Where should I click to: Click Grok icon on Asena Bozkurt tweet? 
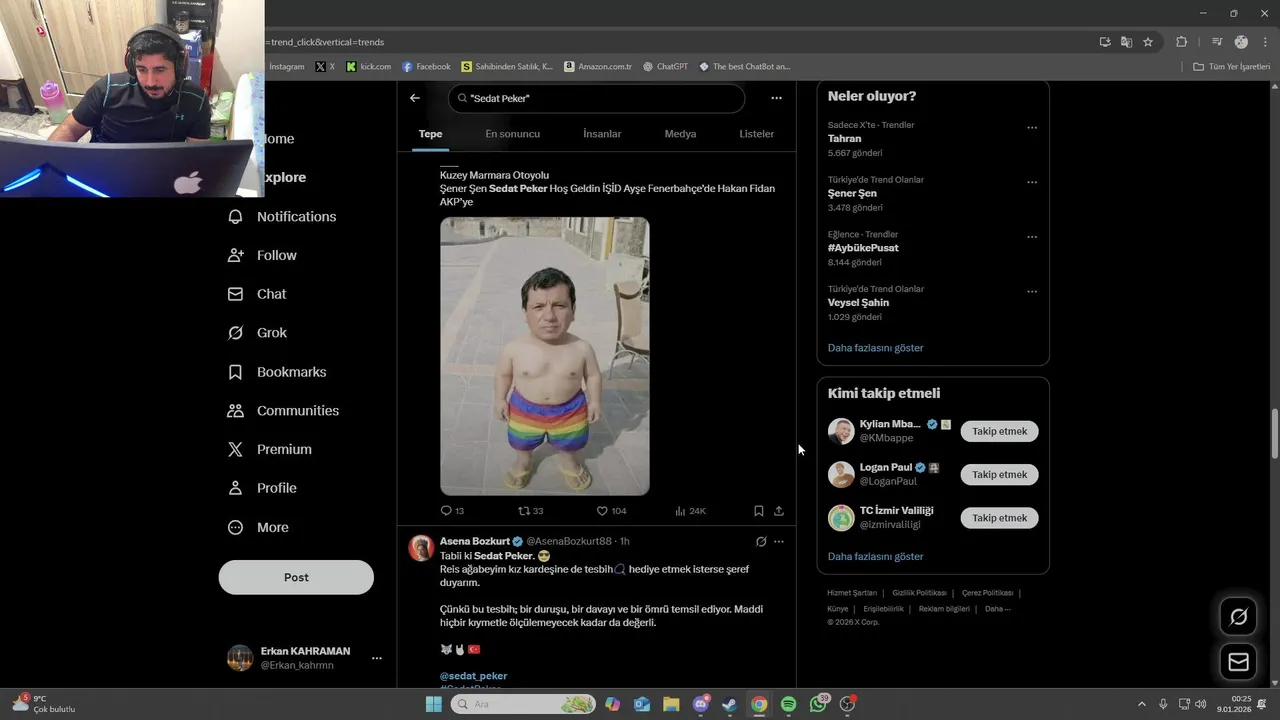point(761,541)
